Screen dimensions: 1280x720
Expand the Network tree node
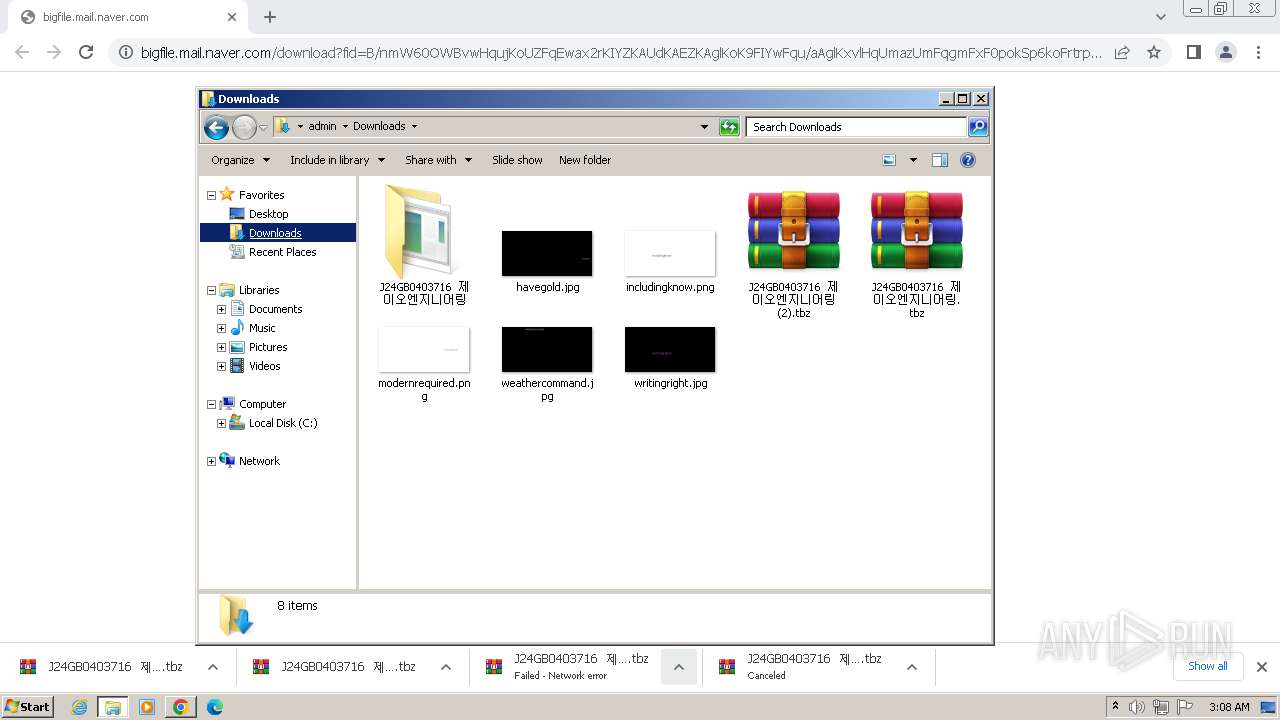coord(211,461)
